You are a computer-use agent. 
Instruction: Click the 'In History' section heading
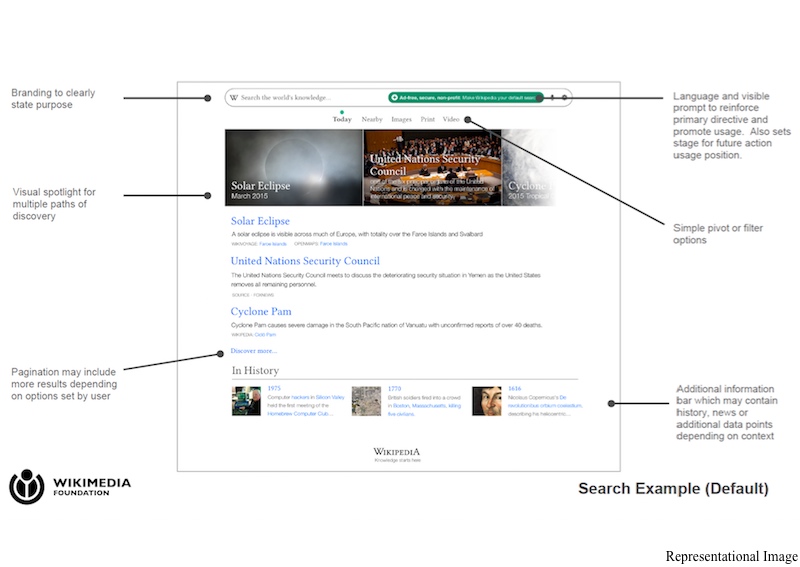255,371
